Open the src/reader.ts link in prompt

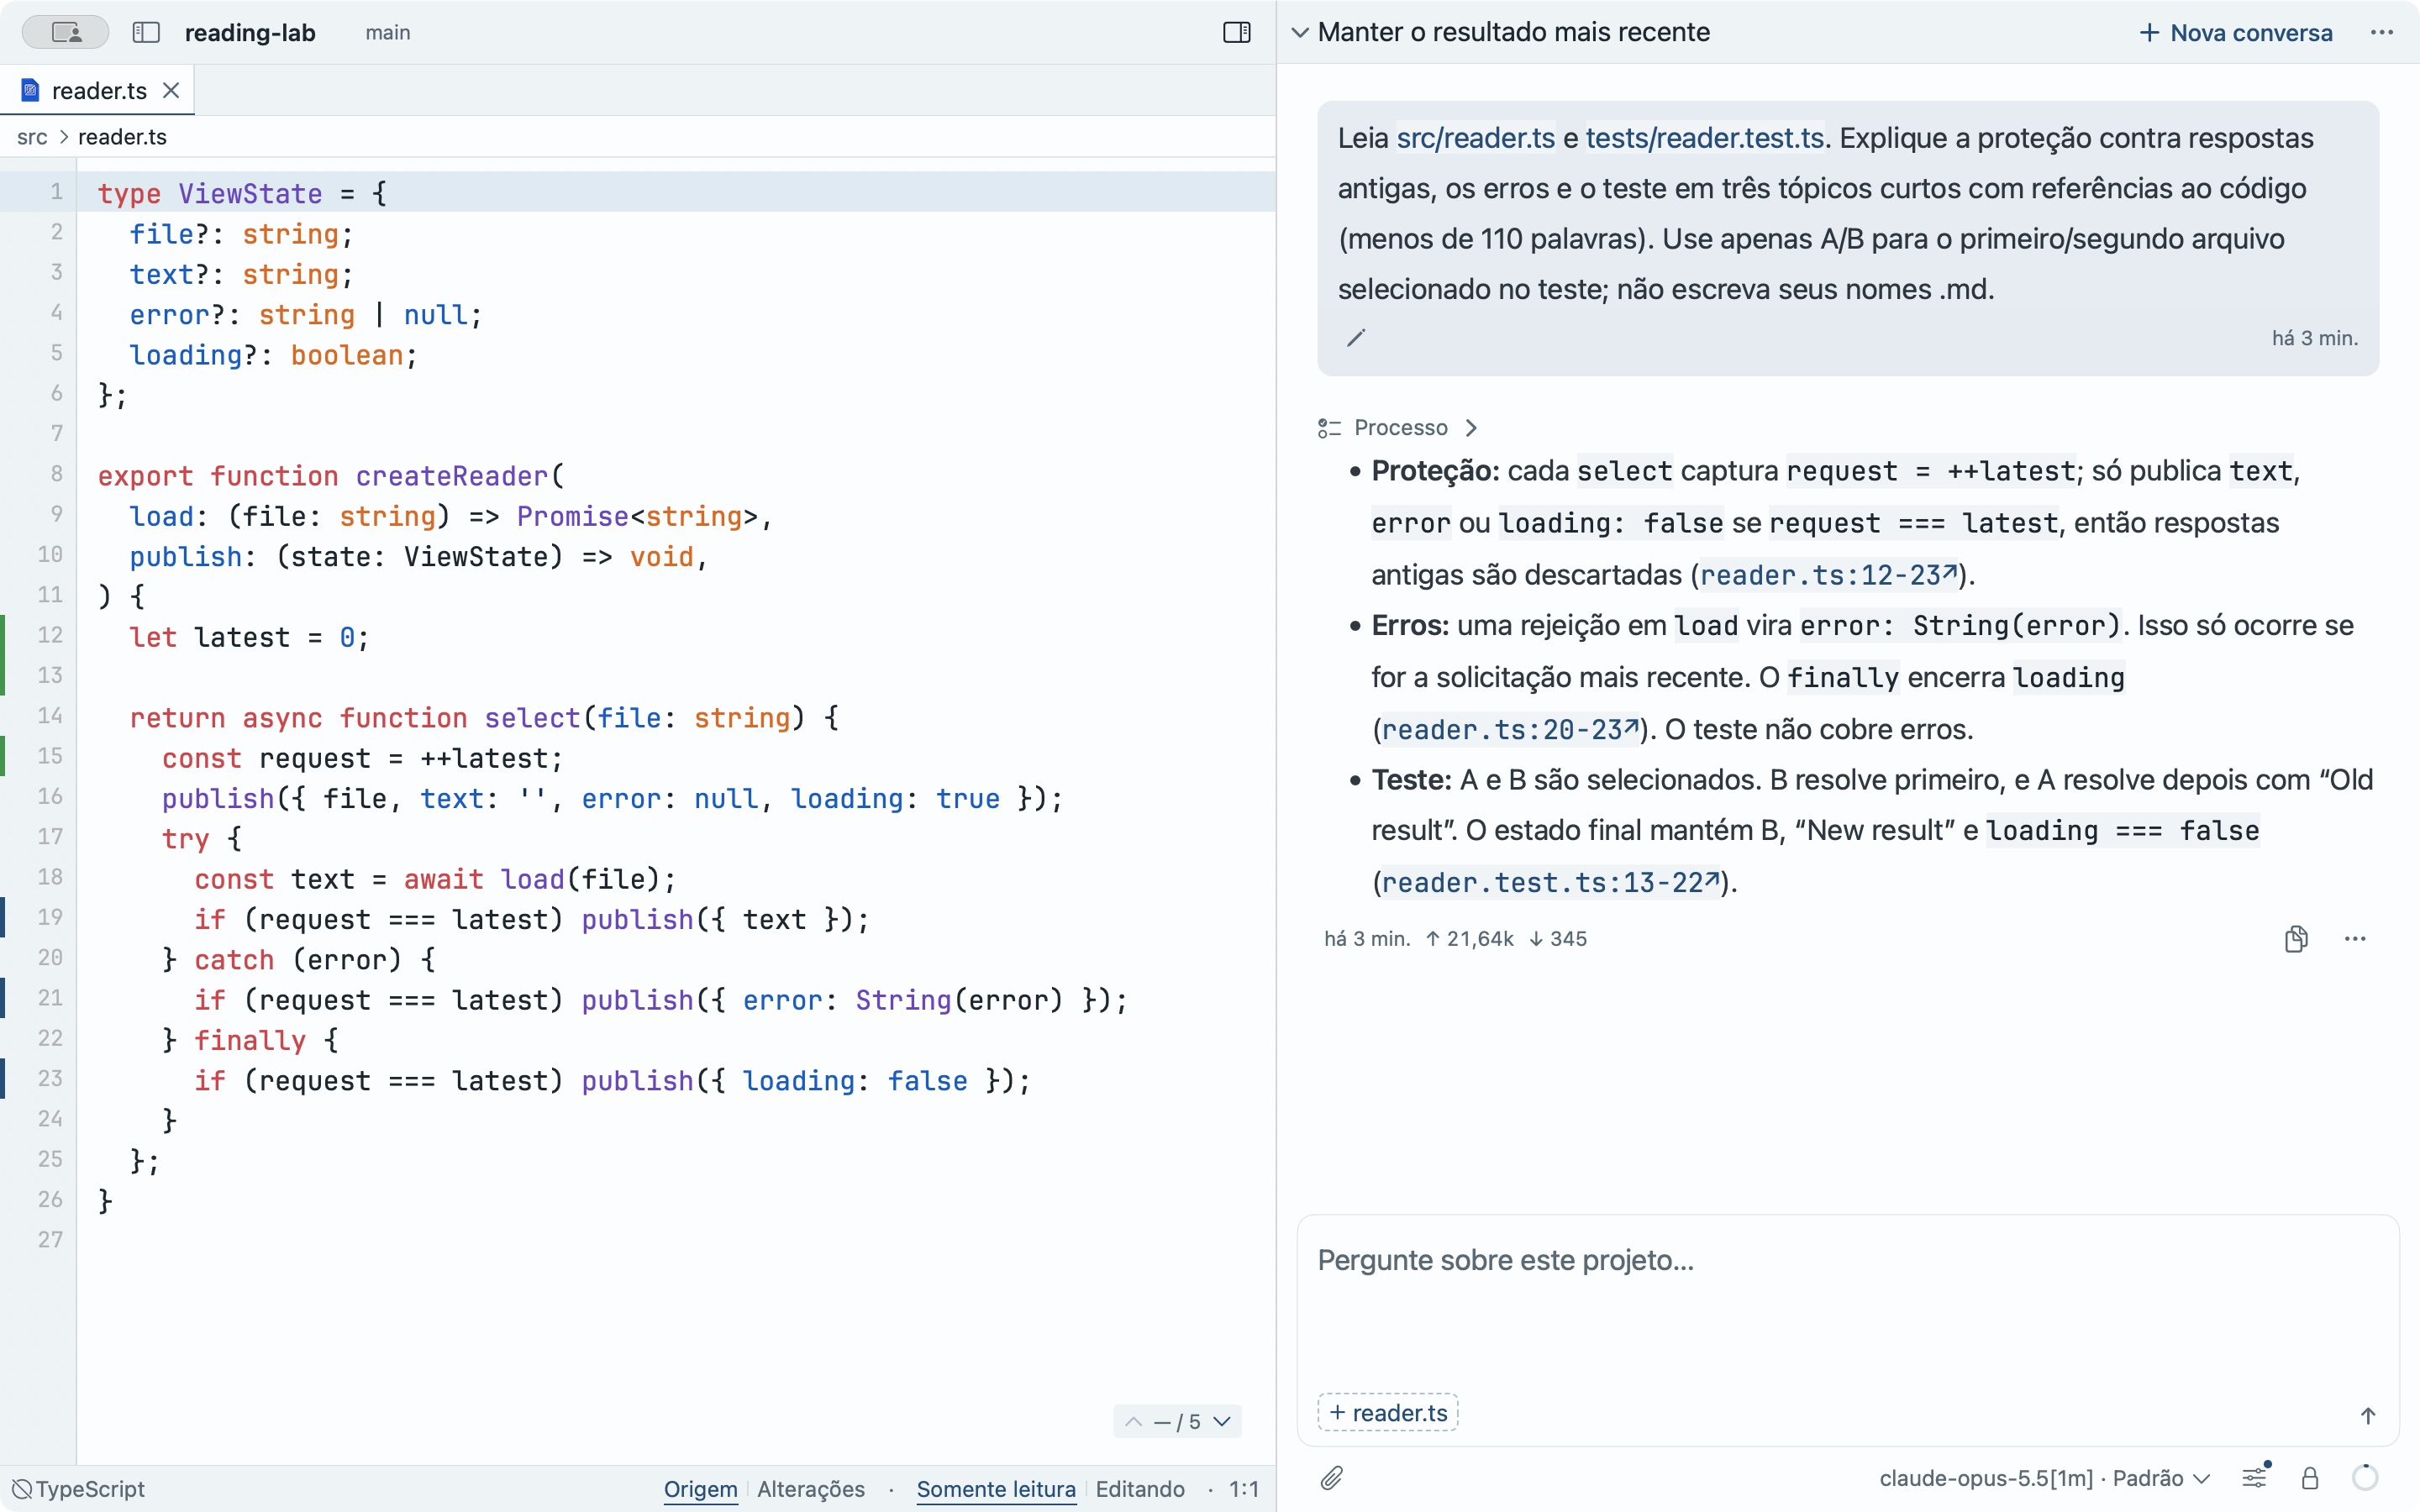[1475, 138]
